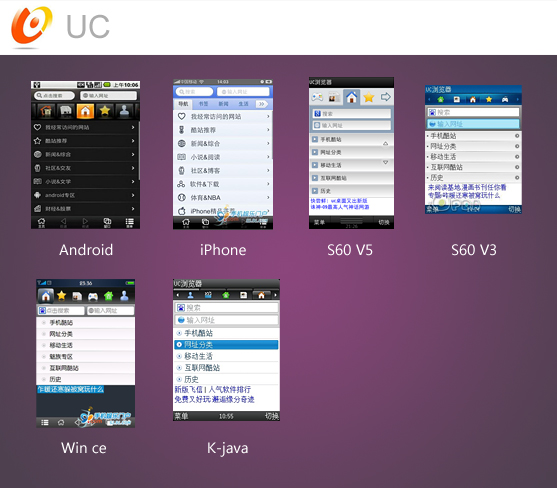Tap the star bookmark icon in Android screen
This screenshot has height=488, width=557.
(x=105, y=111)
